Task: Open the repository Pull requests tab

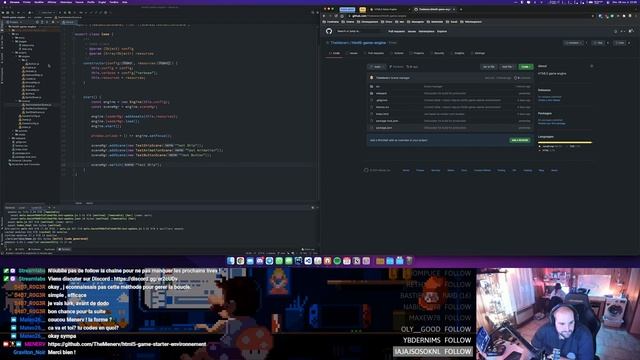Action: point(374,53)
